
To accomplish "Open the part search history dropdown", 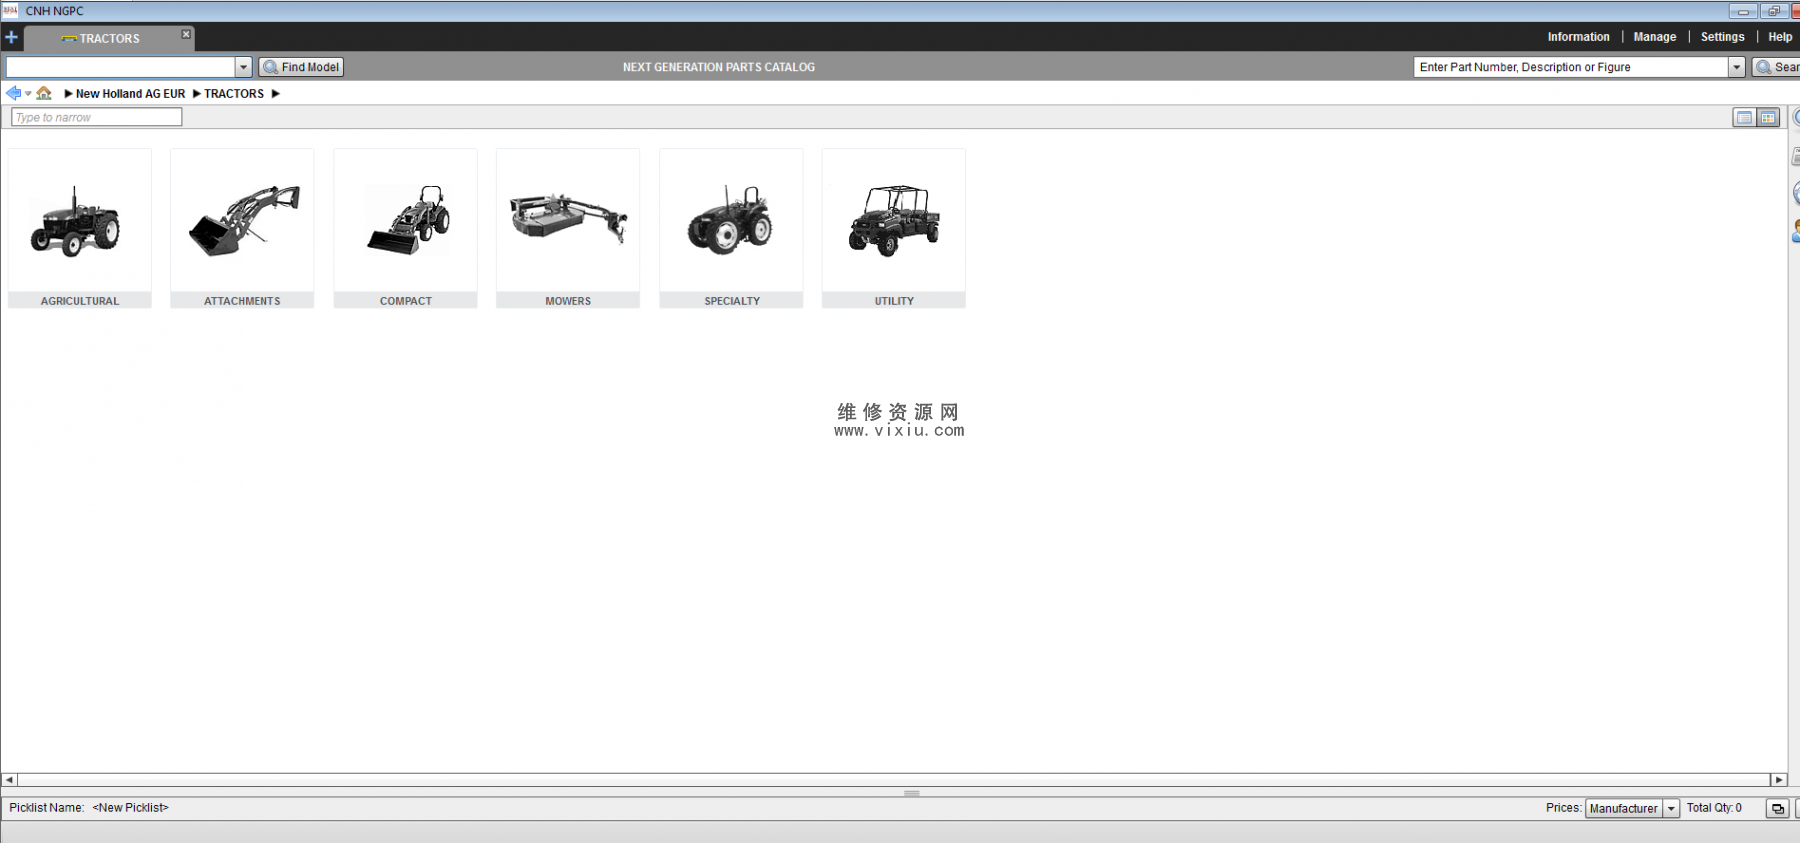I will [1737, 67].
